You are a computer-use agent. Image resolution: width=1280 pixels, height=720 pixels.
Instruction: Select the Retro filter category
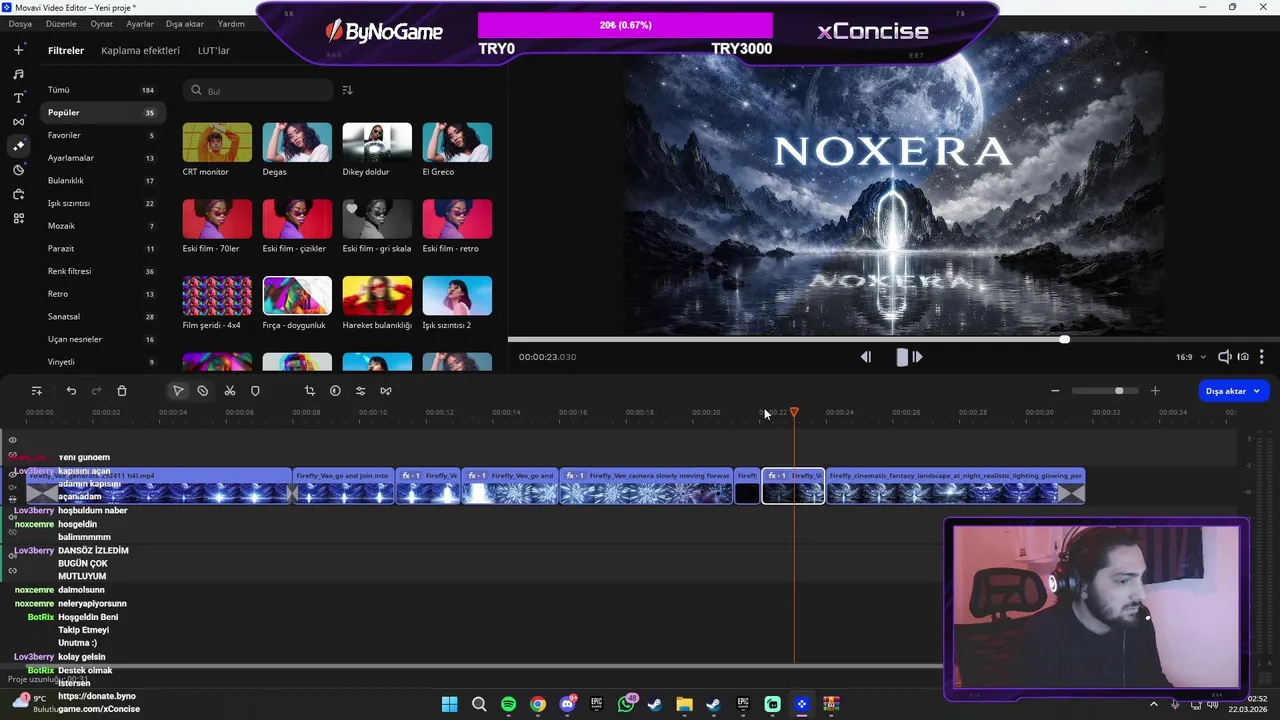pyautogui.click(x=103, y=294)
